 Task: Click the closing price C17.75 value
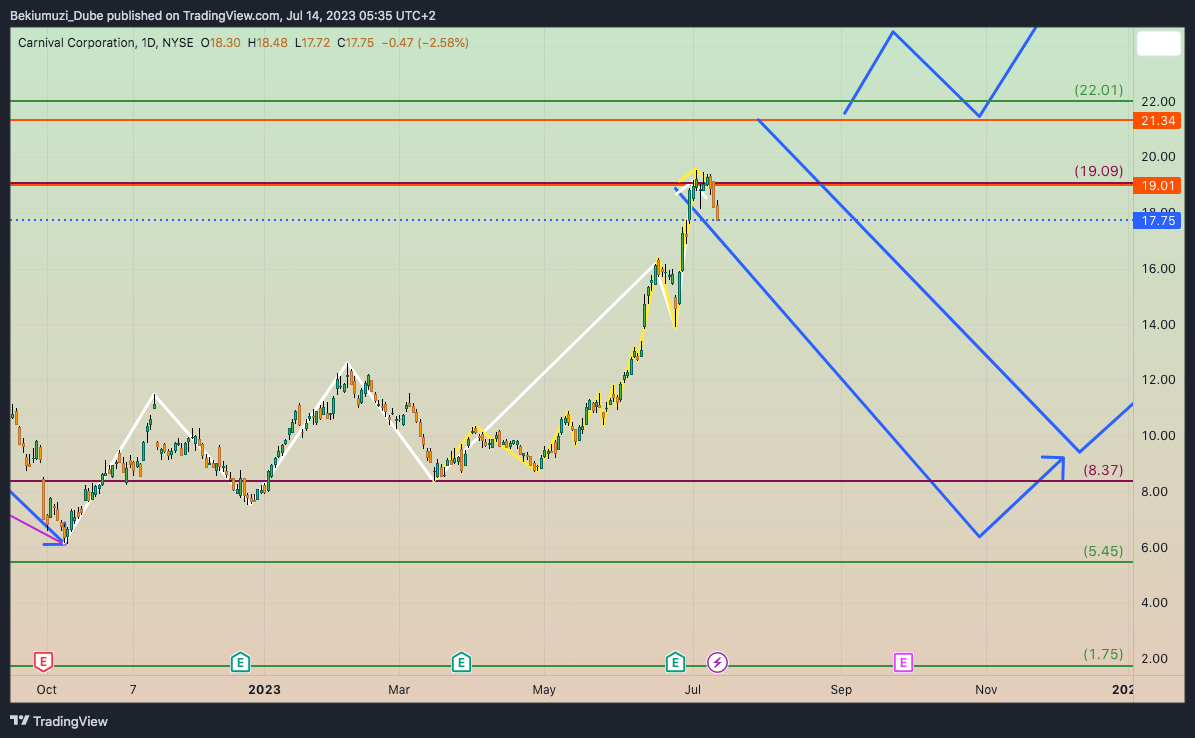coord(356,43)
